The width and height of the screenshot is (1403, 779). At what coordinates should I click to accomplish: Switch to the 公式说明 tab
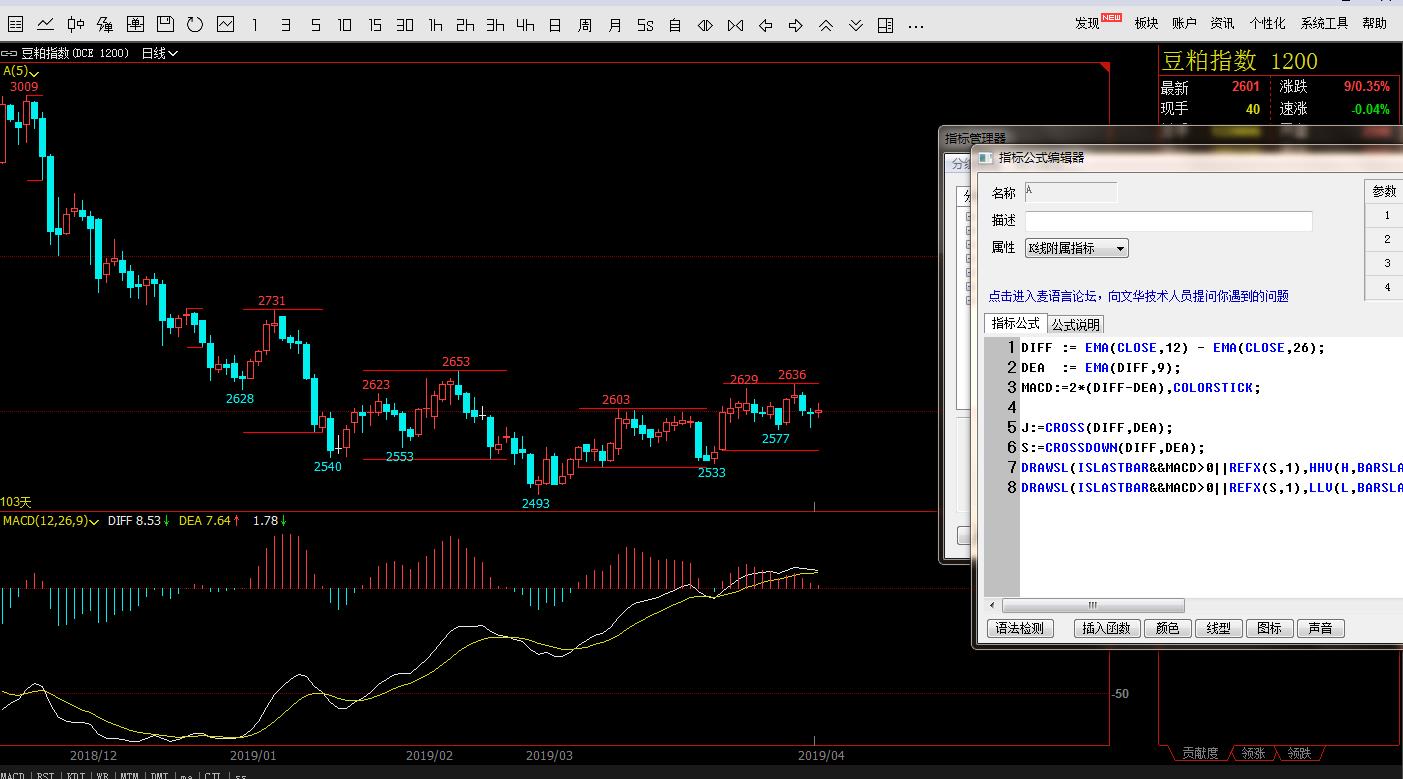coord(1075,324)
